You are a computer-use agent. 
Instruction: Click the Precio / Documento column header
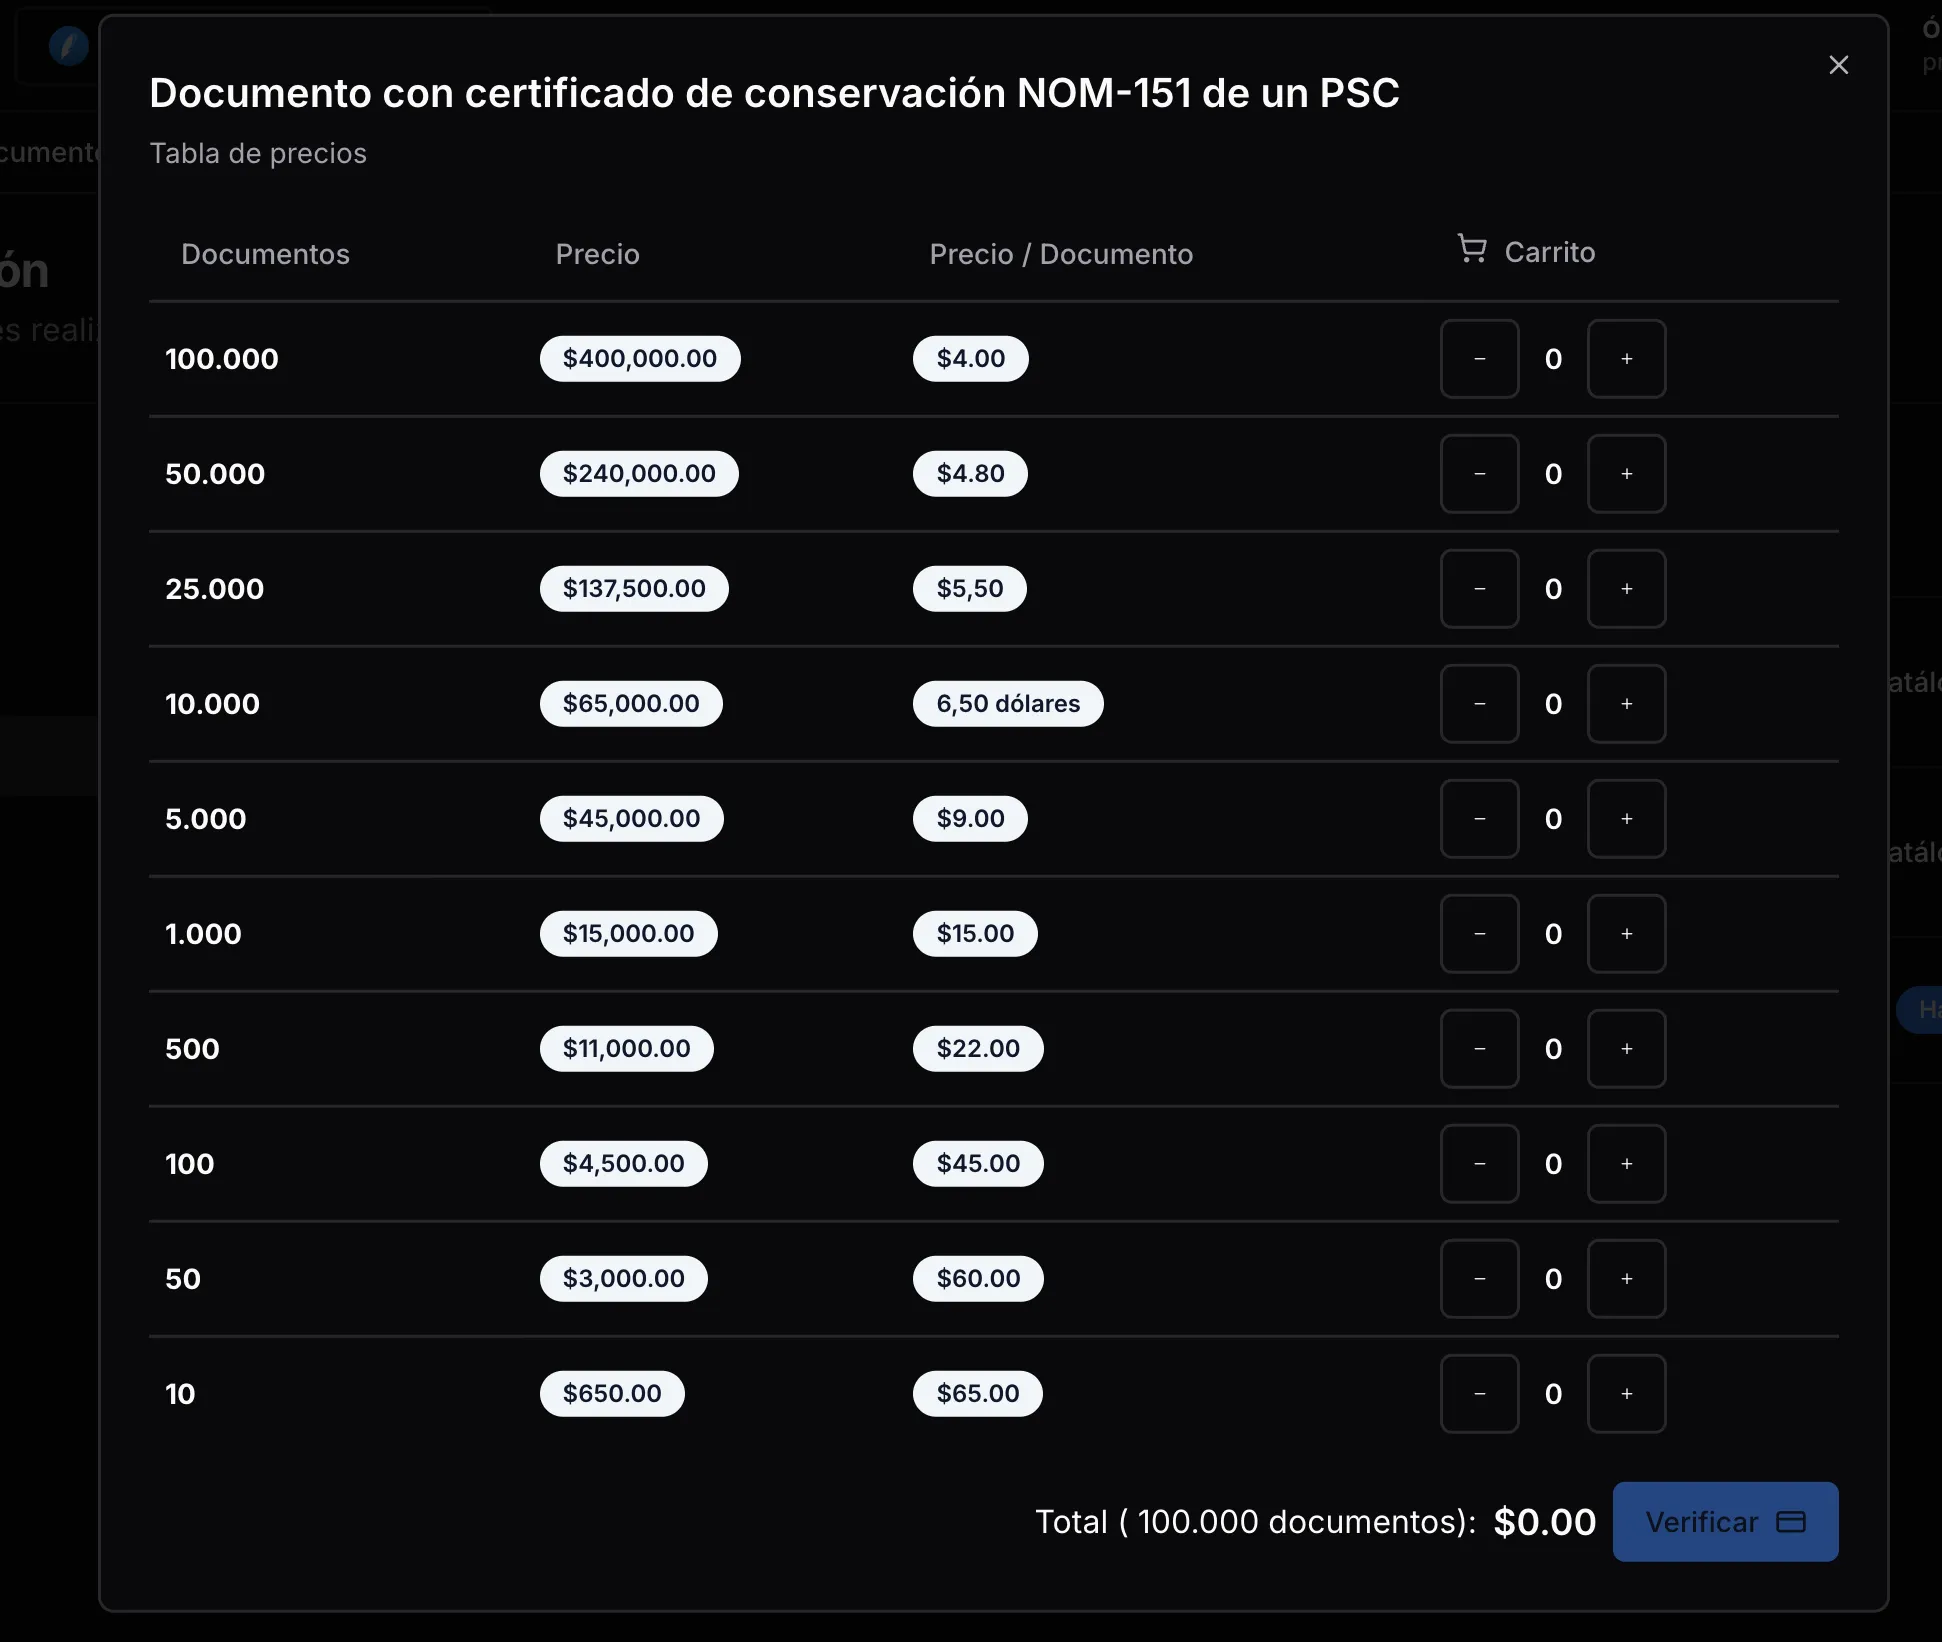coord(1060,254)
